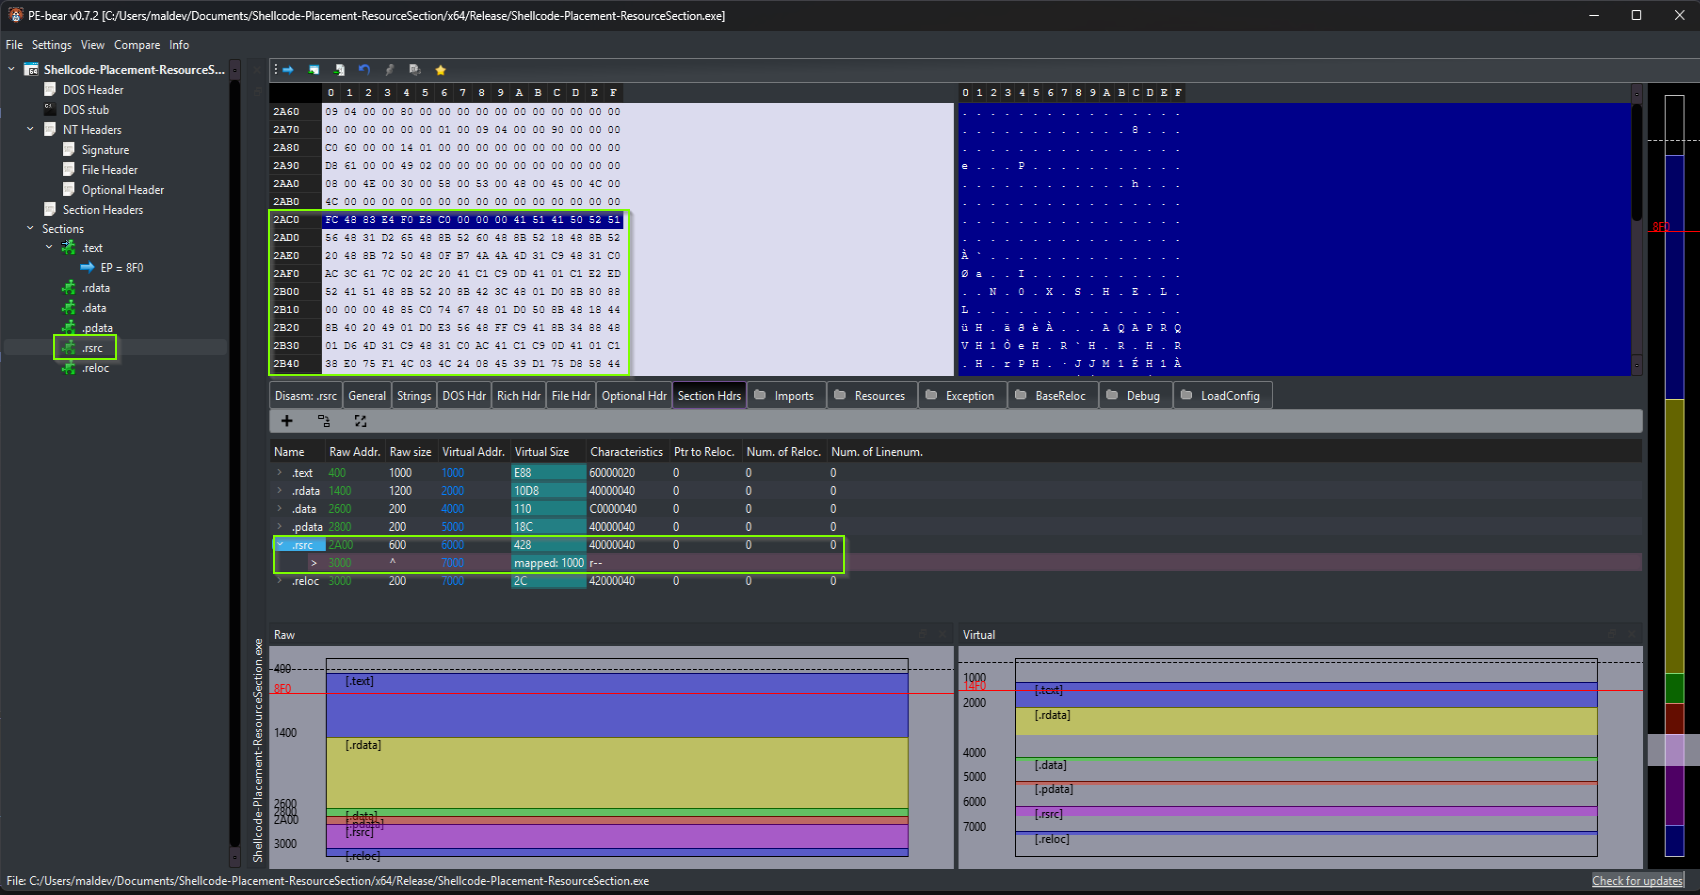Expand the .reloc row in section table

point(279,580)
